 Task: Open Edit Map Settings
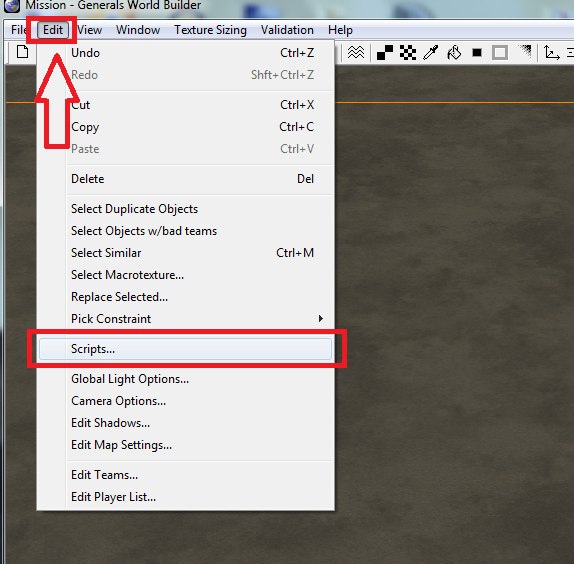[x=186, y=445]
